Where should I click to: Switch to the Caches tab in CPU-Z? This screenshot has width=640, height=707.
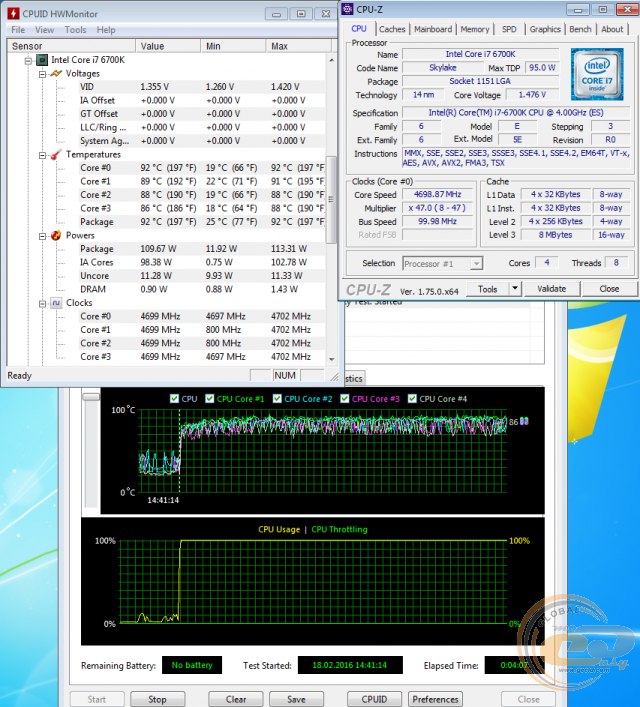pyautogui.click(x=392, y=29)
